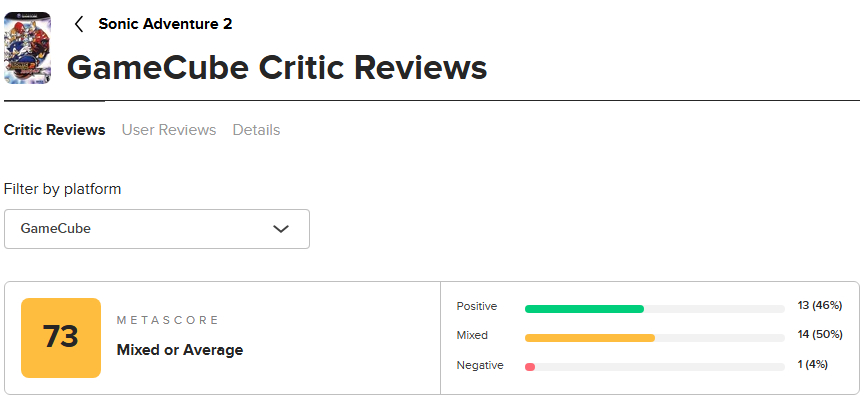
Task: Open the Sonic Adventure 2 cover thumbnail
Action: (x=27, y=49)
